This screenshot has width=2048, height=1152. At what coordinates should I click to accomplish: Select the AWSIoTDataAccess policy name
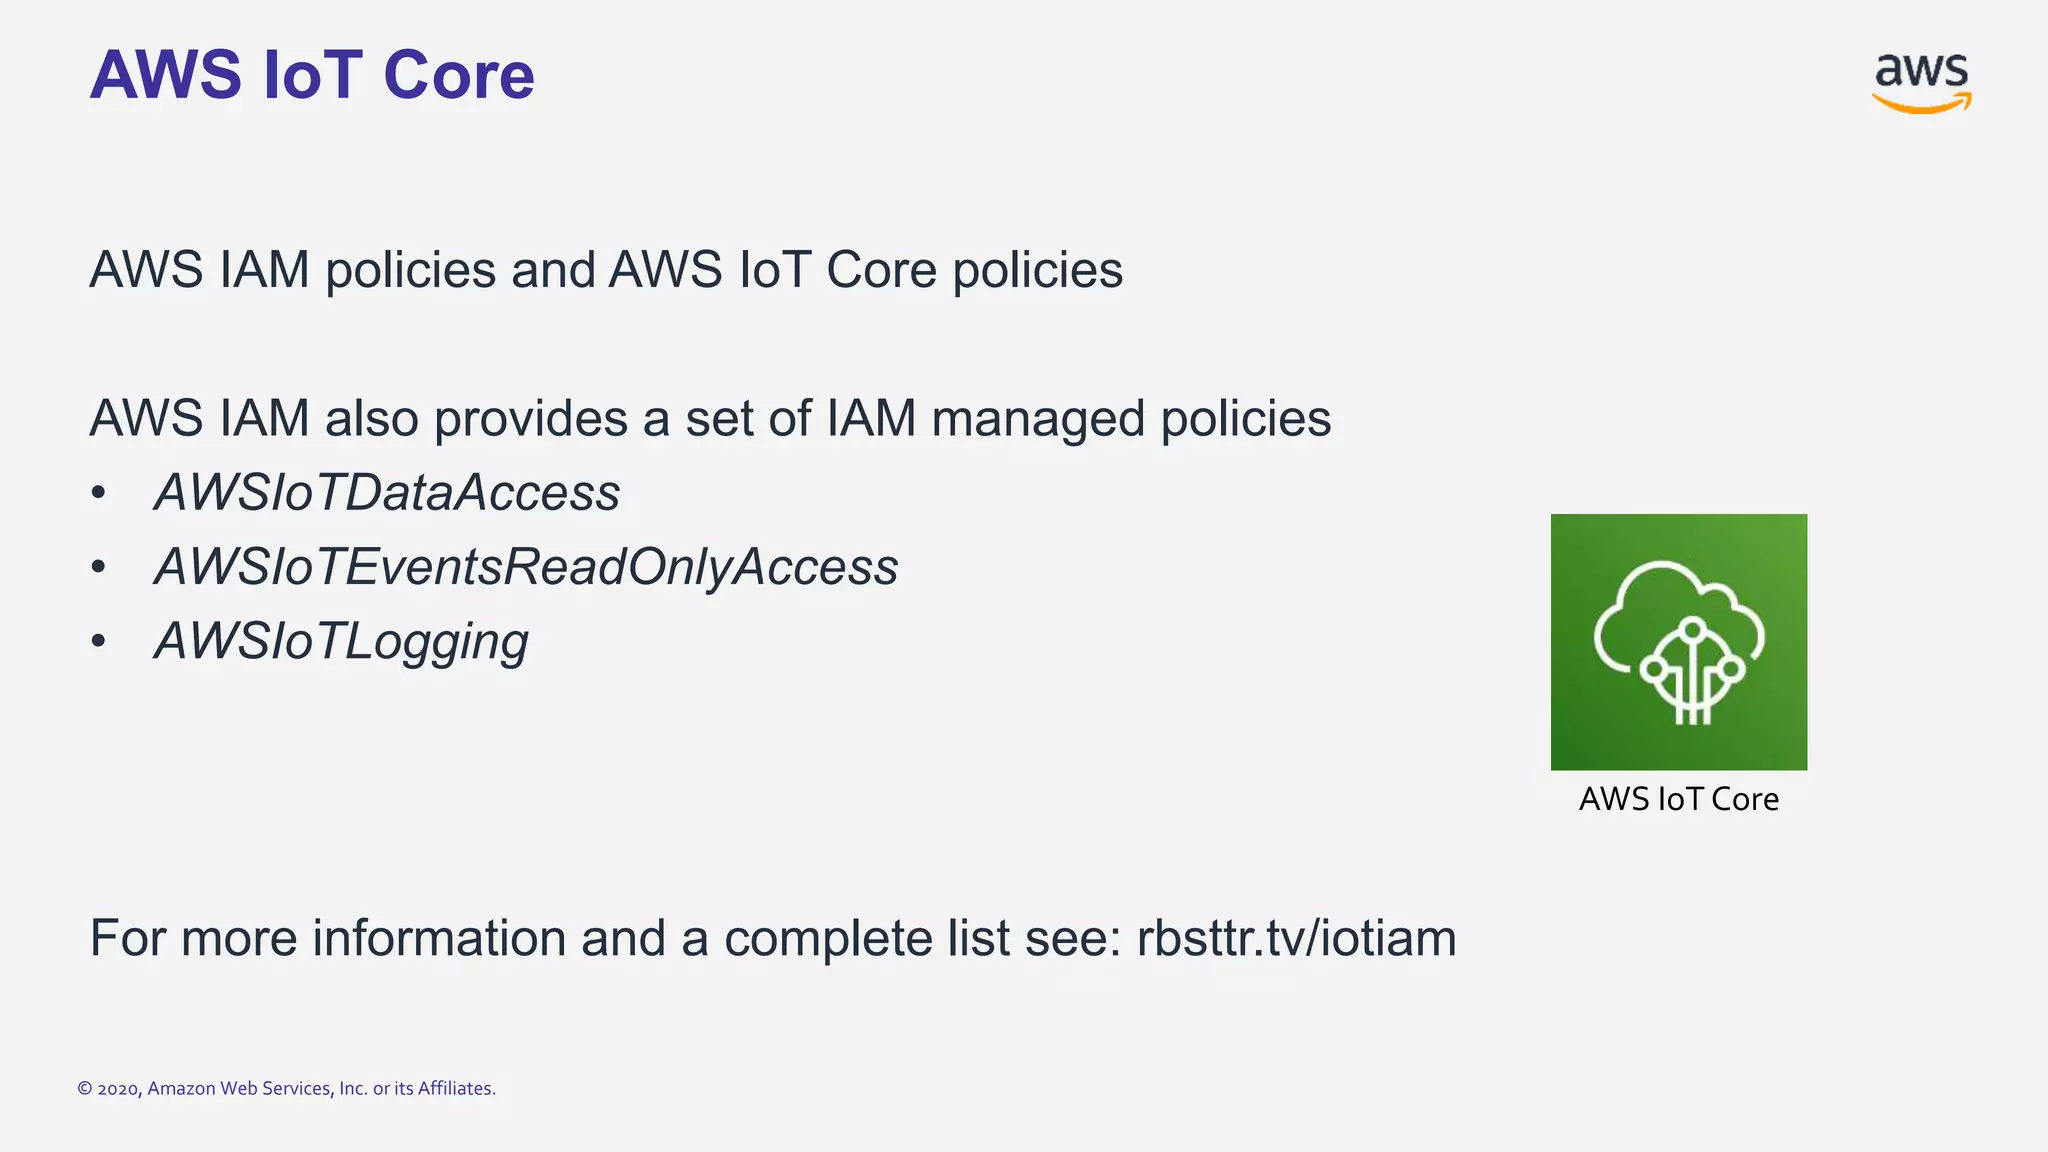[x=387, y=493]
